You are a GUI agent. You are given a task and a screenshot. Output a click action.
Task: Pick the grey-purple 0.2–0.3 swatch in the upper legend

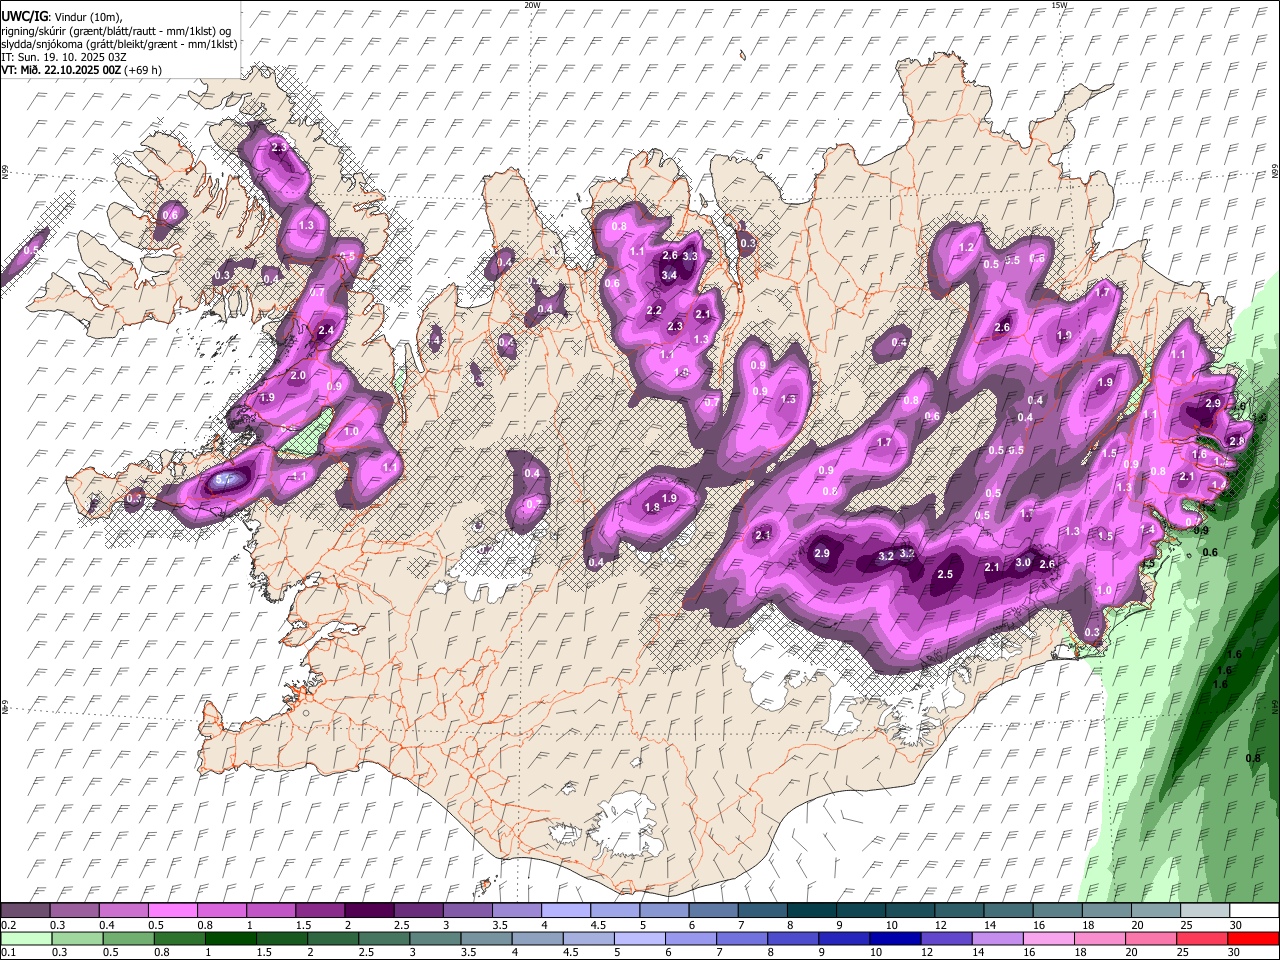[26, 911]
